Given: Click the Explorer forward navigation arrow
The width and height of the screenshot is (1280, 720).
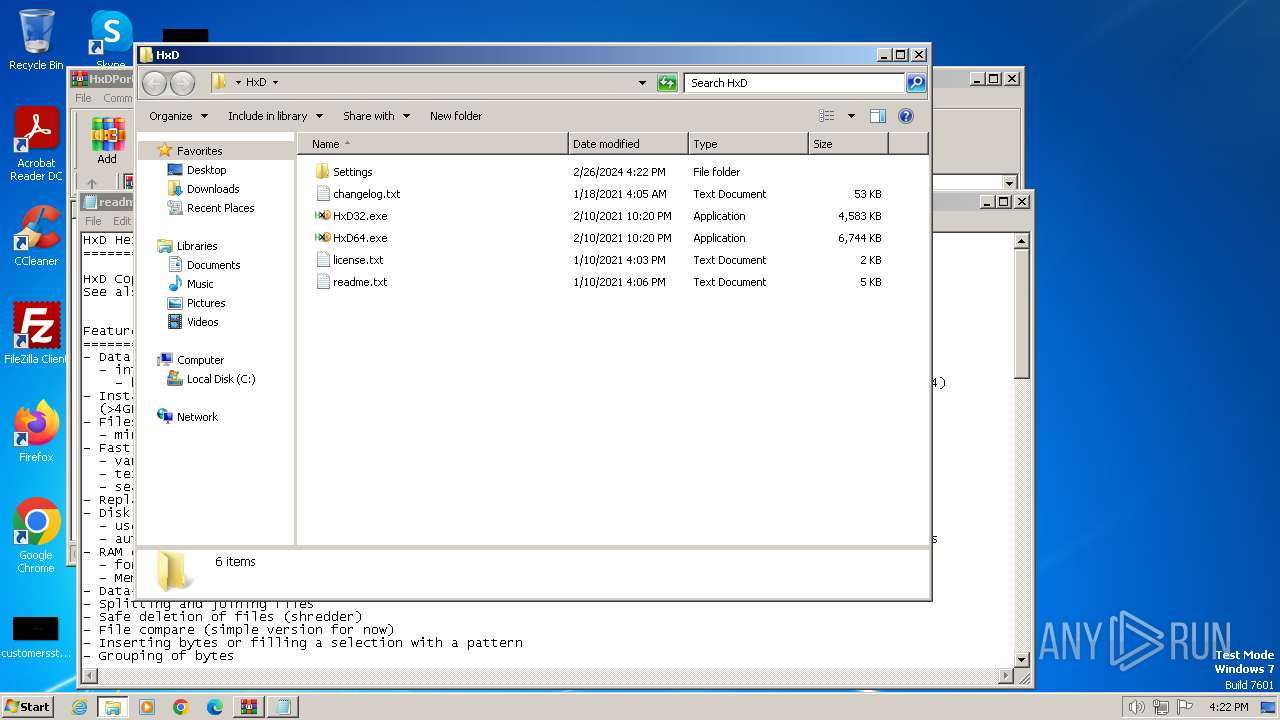Looking at the screenshot, I should pyautogui.click(x=182, y=83).
